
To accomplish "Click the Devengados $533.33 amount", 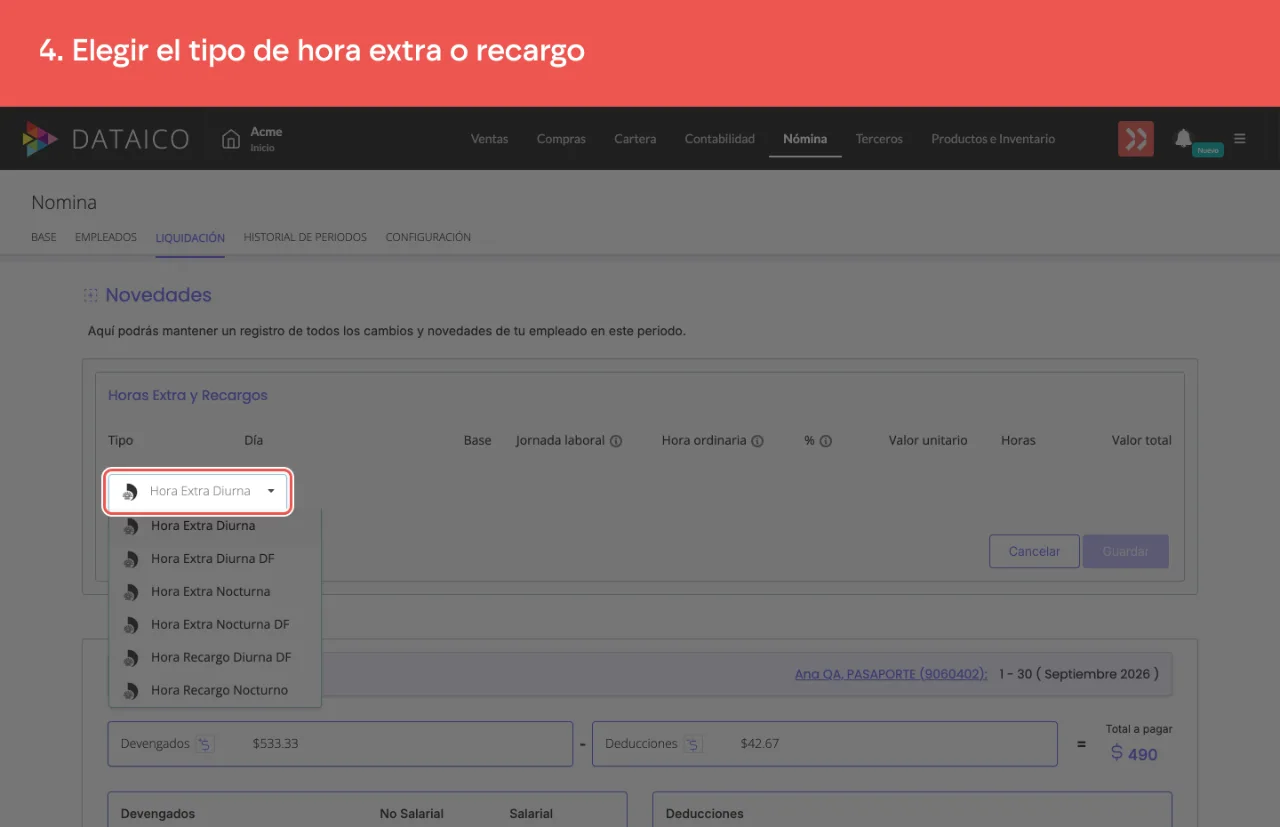I will 276,744.
